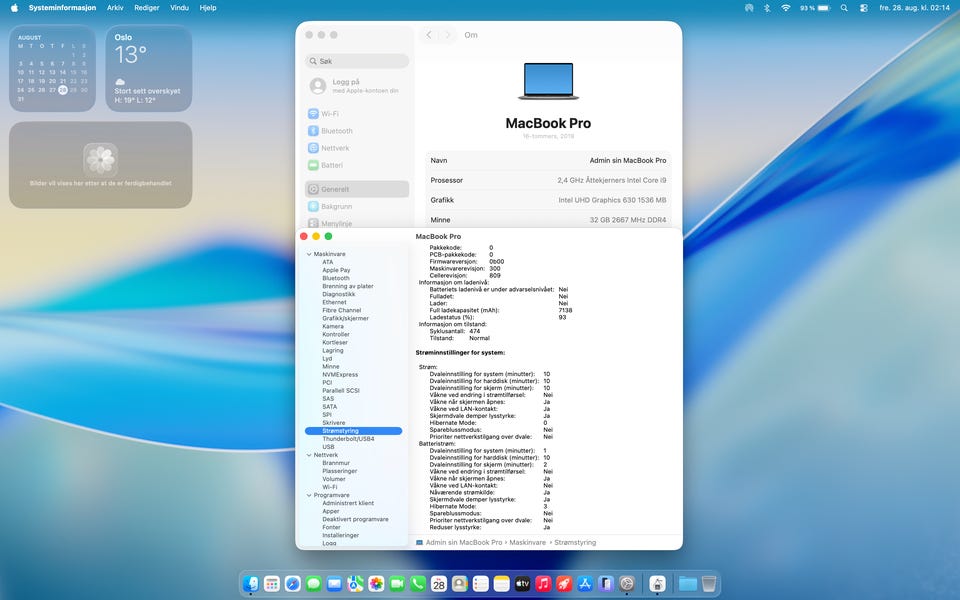Select Deaktivert programvare in the tree
This screenshot has height=600, width=960.
[x=355, y=519]
